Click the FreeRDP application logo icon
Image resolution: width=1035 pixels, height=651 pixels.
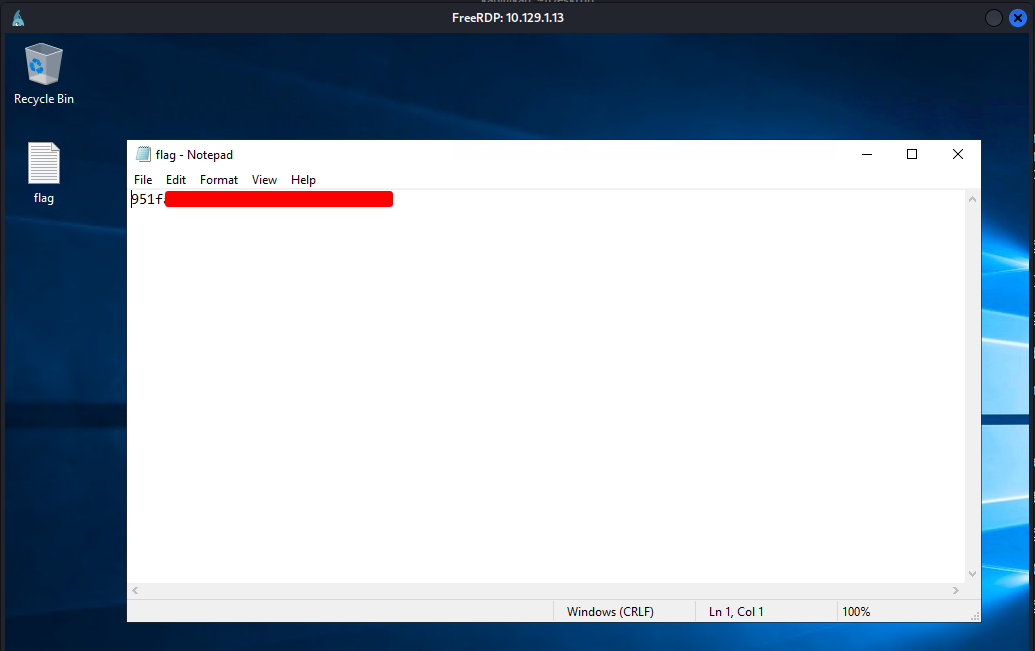18,18
